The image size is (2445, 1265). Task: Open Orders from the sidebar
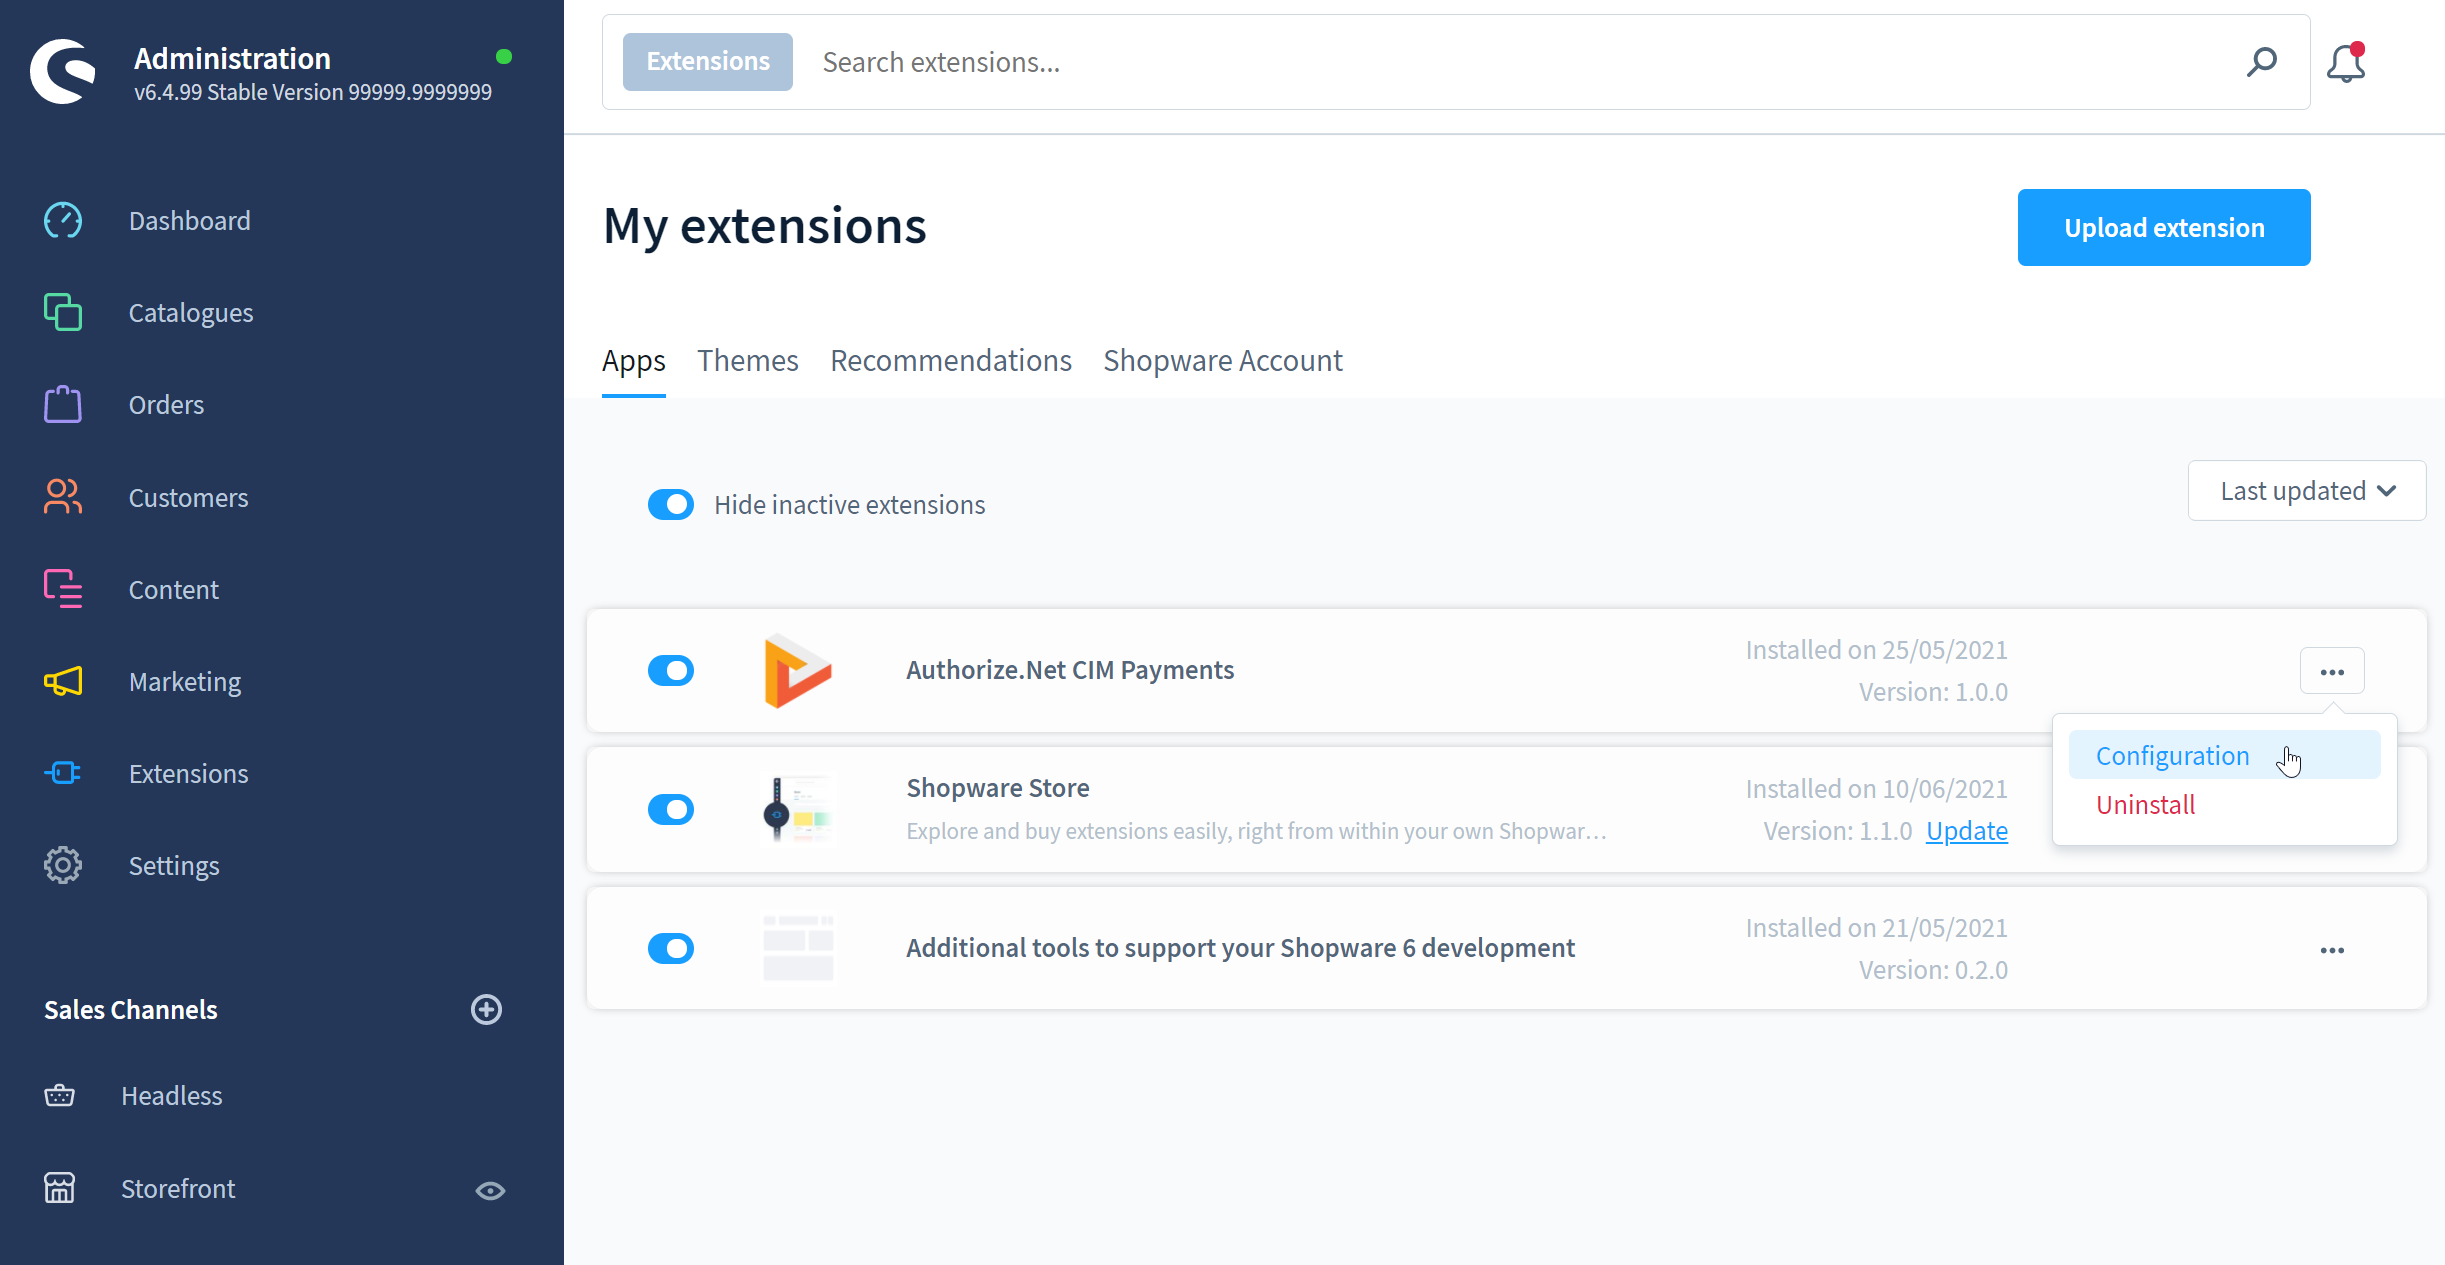(166, 405)
